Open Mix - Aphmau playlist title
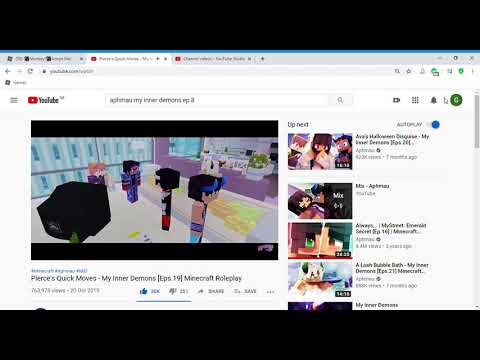The width and height of the screenshot is (480, 360). pyautogui.click(x=372, y=186)
